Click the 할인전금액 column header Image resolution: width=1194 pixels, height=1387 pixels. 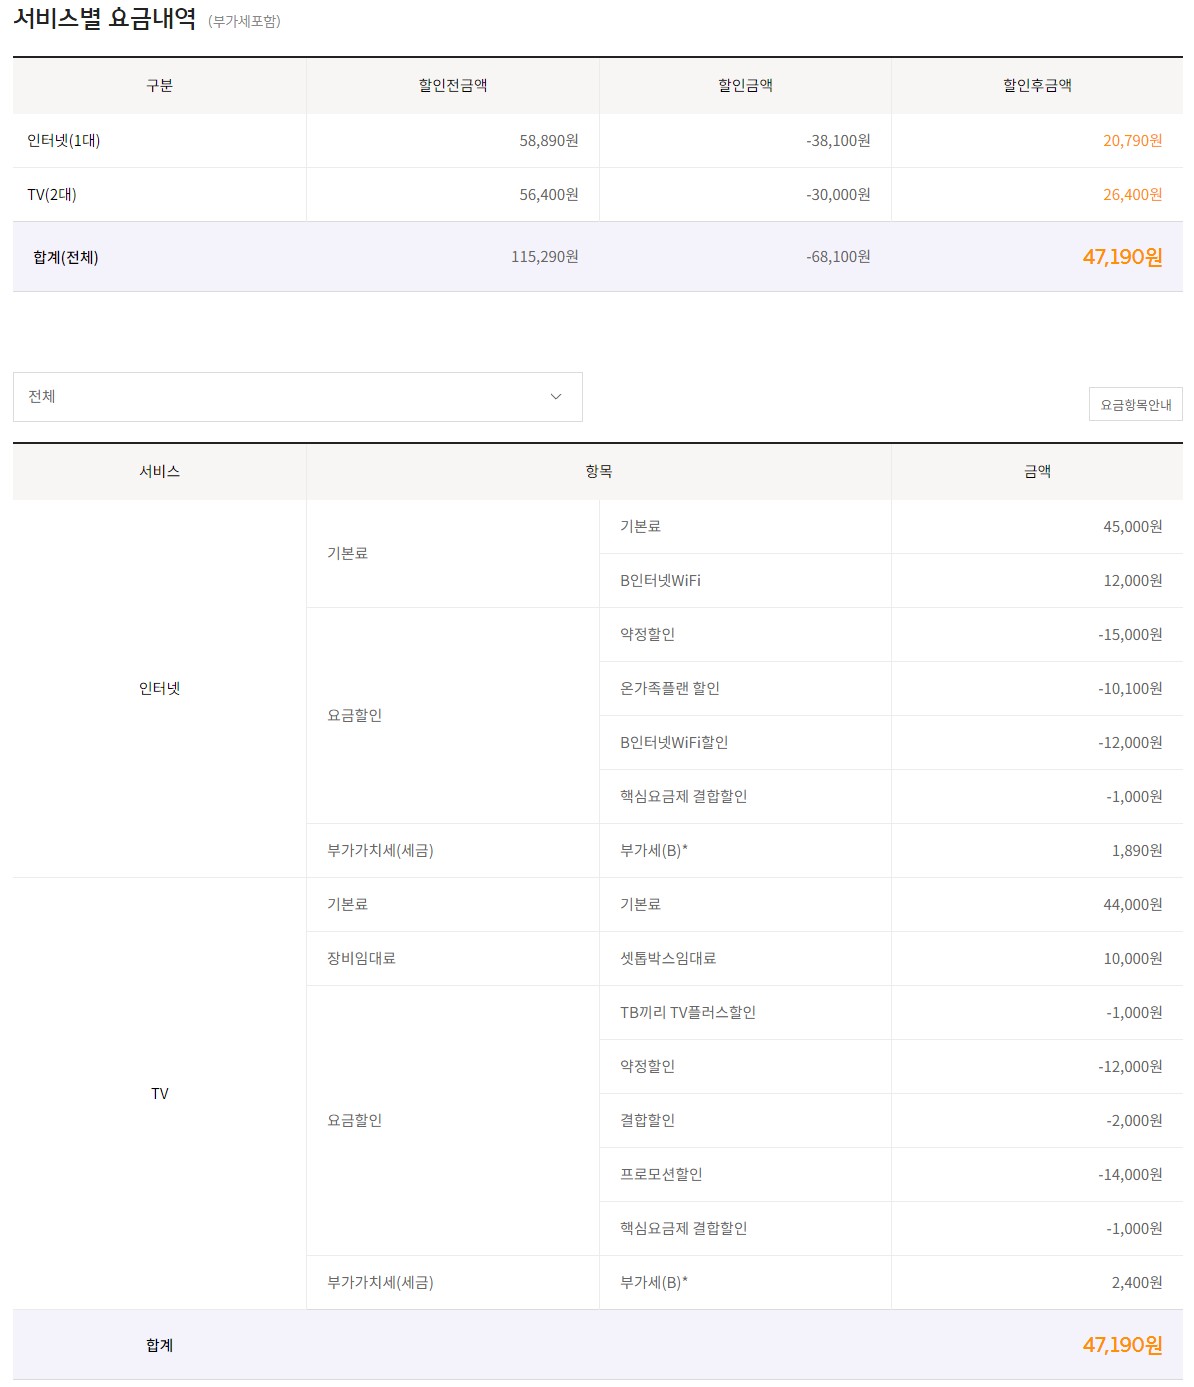[x=452, y=86]
